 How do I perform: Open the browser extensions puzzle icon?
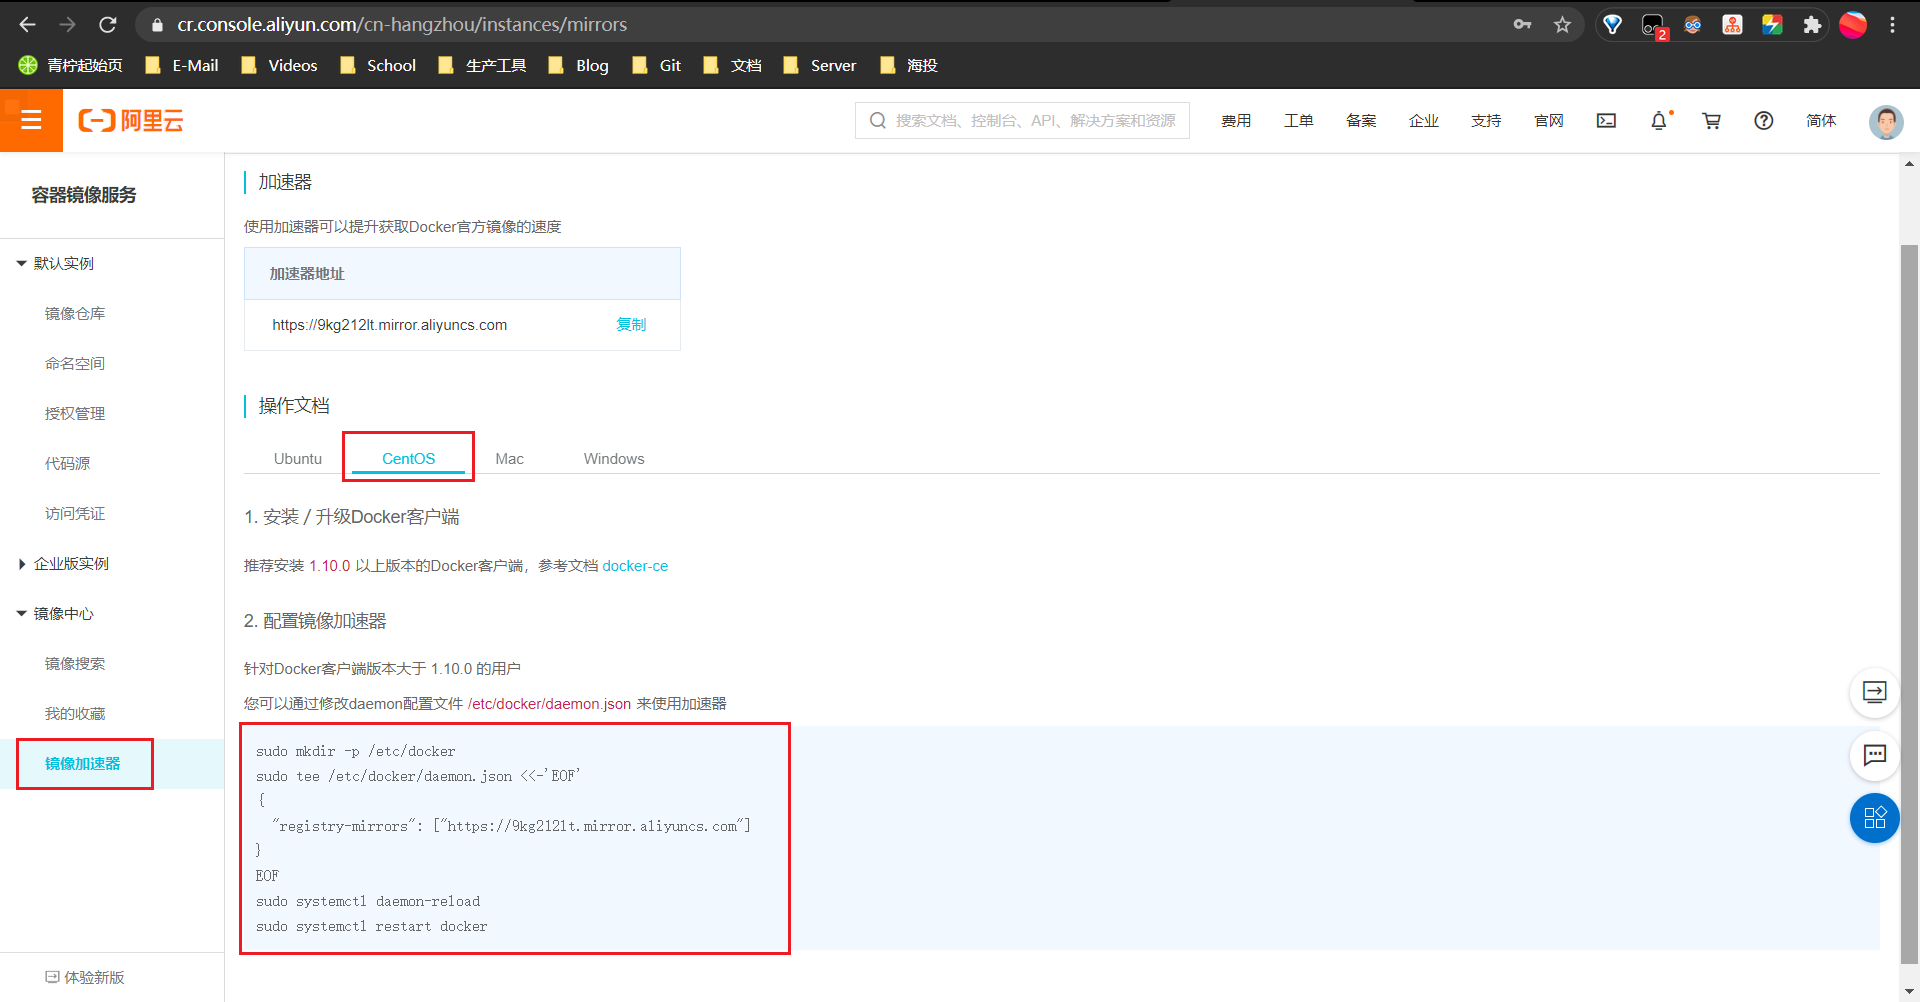click(x=1812, y=24)
